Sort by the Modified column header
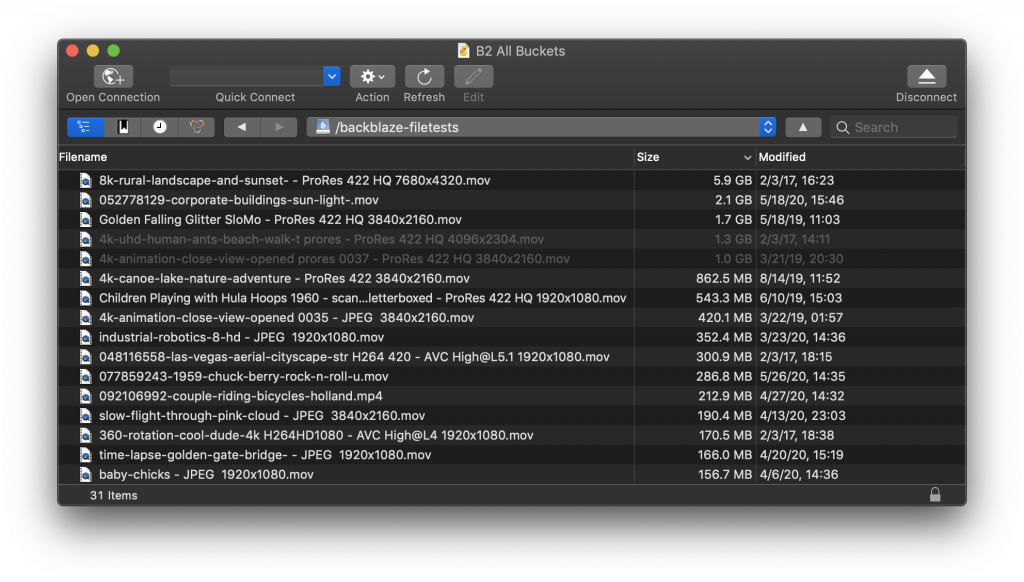Image resolution: width=1024 pixels, height=582 pixels. 782,157
